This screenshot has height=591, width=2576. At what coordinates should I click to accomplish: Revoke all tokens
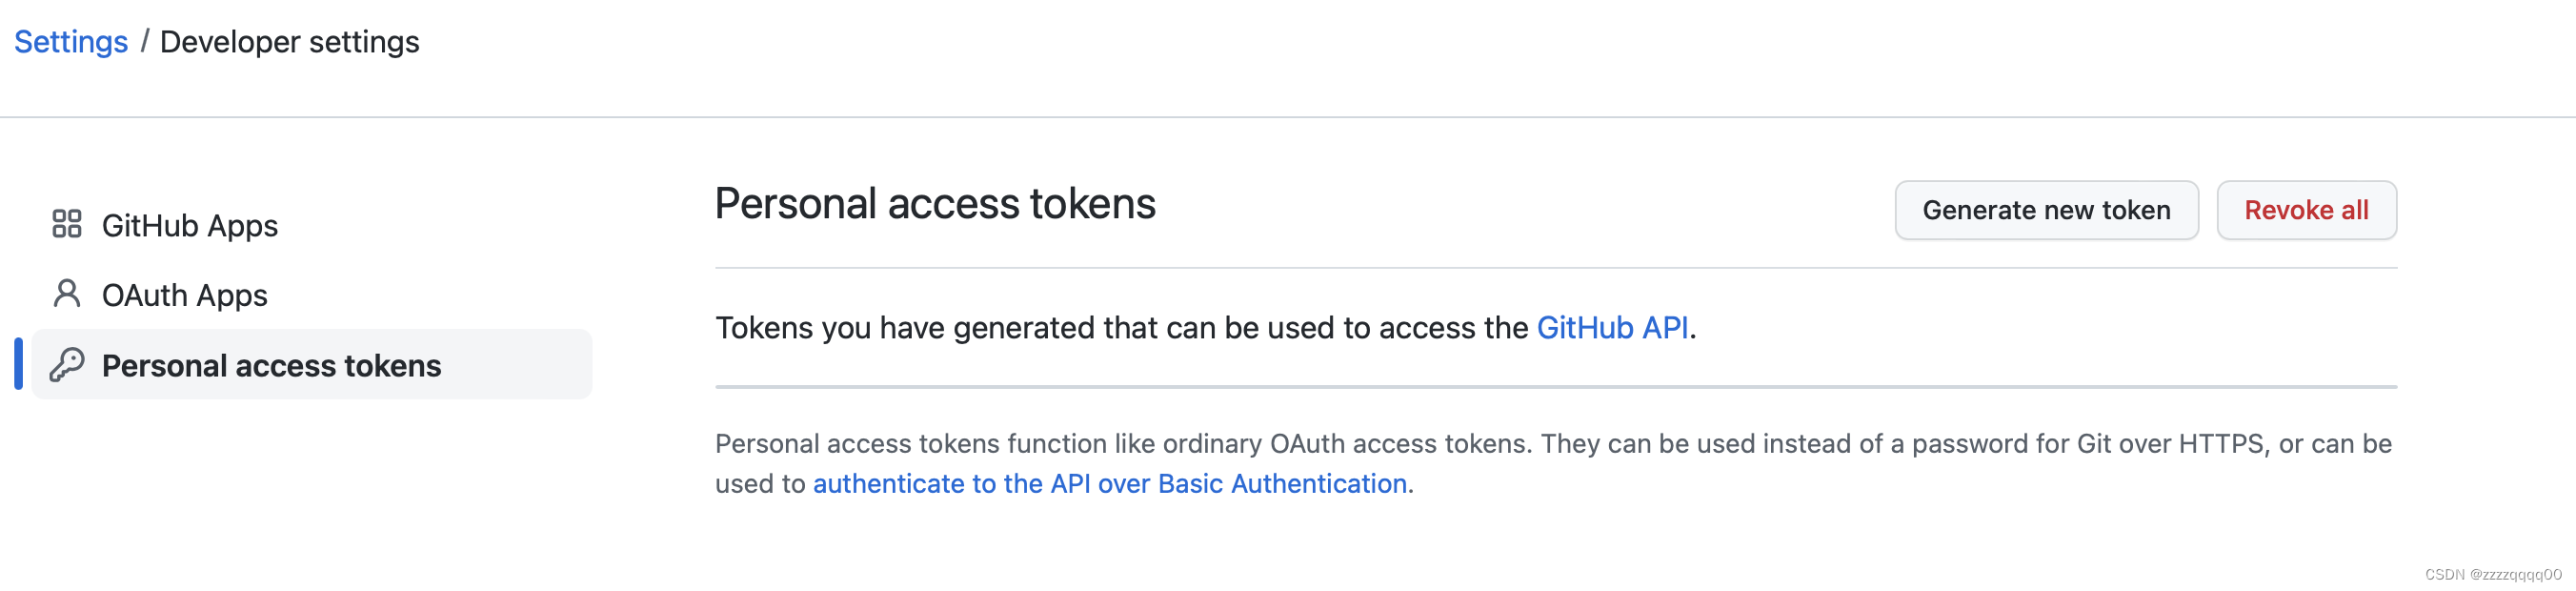tap(2306, 210)
